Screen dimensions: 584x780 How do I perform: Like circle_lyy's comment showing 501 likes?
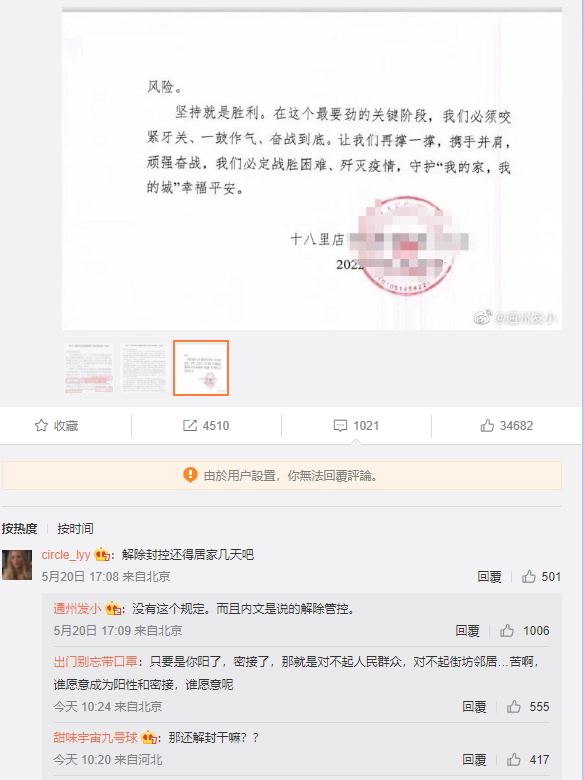click(x=529, y=577)
